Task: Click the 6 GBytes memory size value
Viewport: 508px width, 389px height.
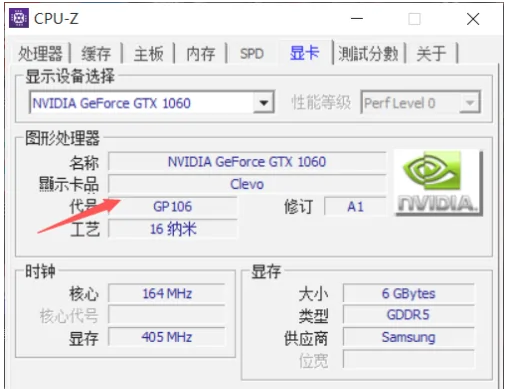Action: click(x=409, y=294)
